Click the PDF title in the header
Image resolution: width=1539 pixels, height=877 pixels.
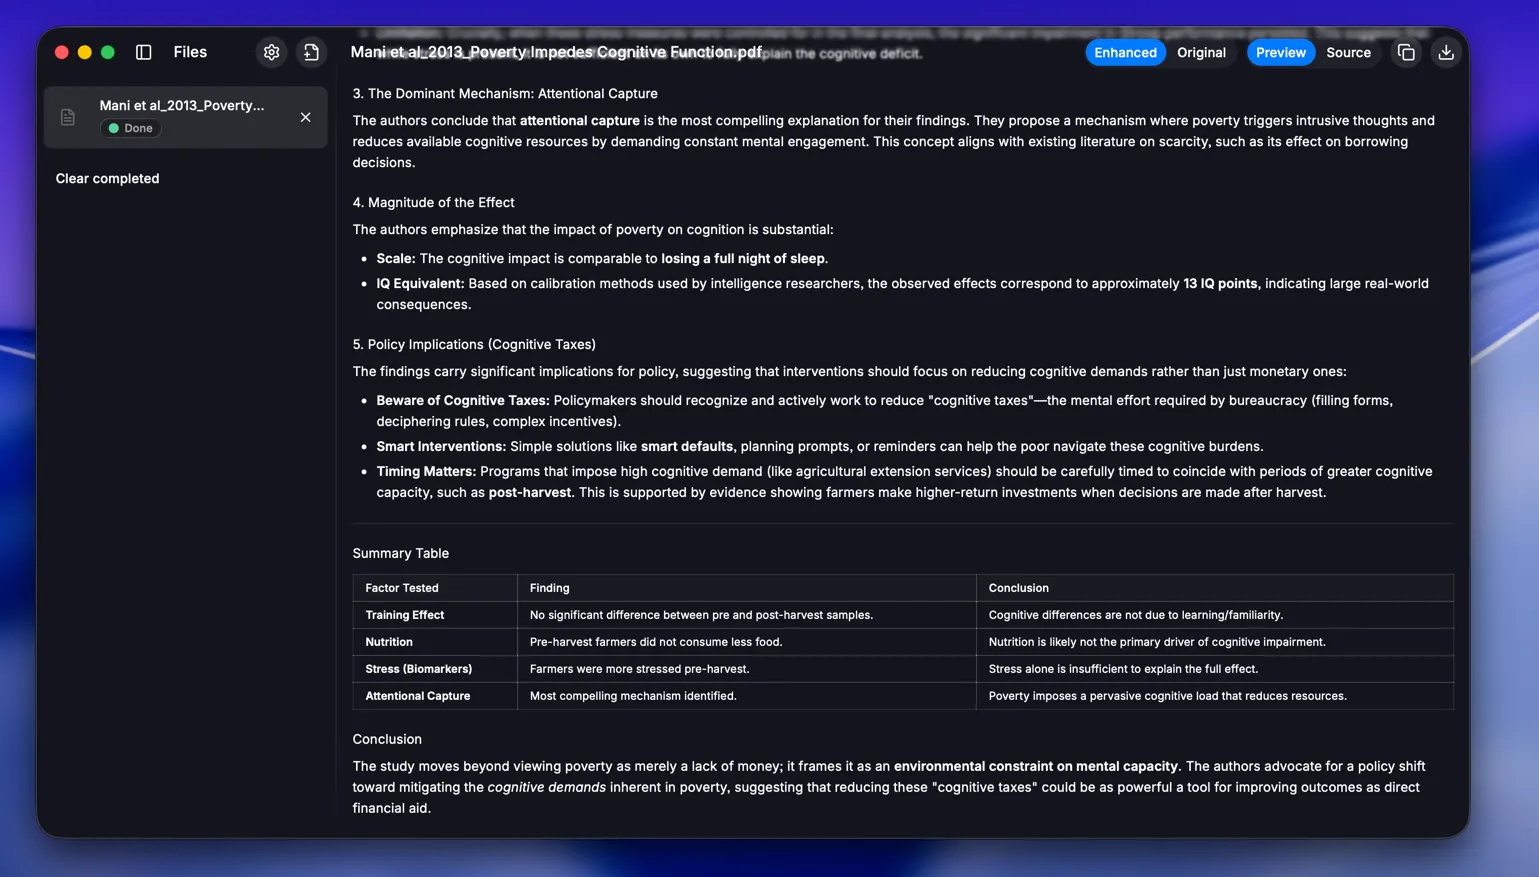pos(556,52)
